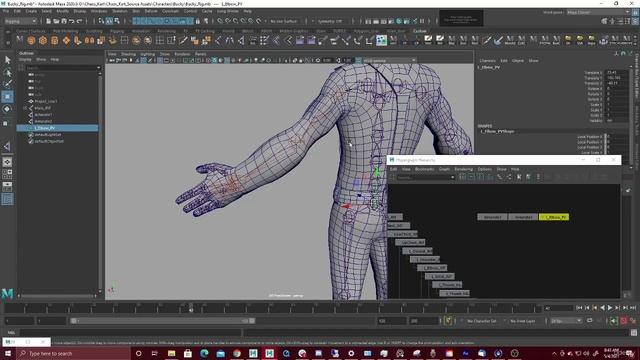Screen dimensions: 640x360
Task: Click the Outliner horizontal scrollbar
Action: [x=57, y=296]
